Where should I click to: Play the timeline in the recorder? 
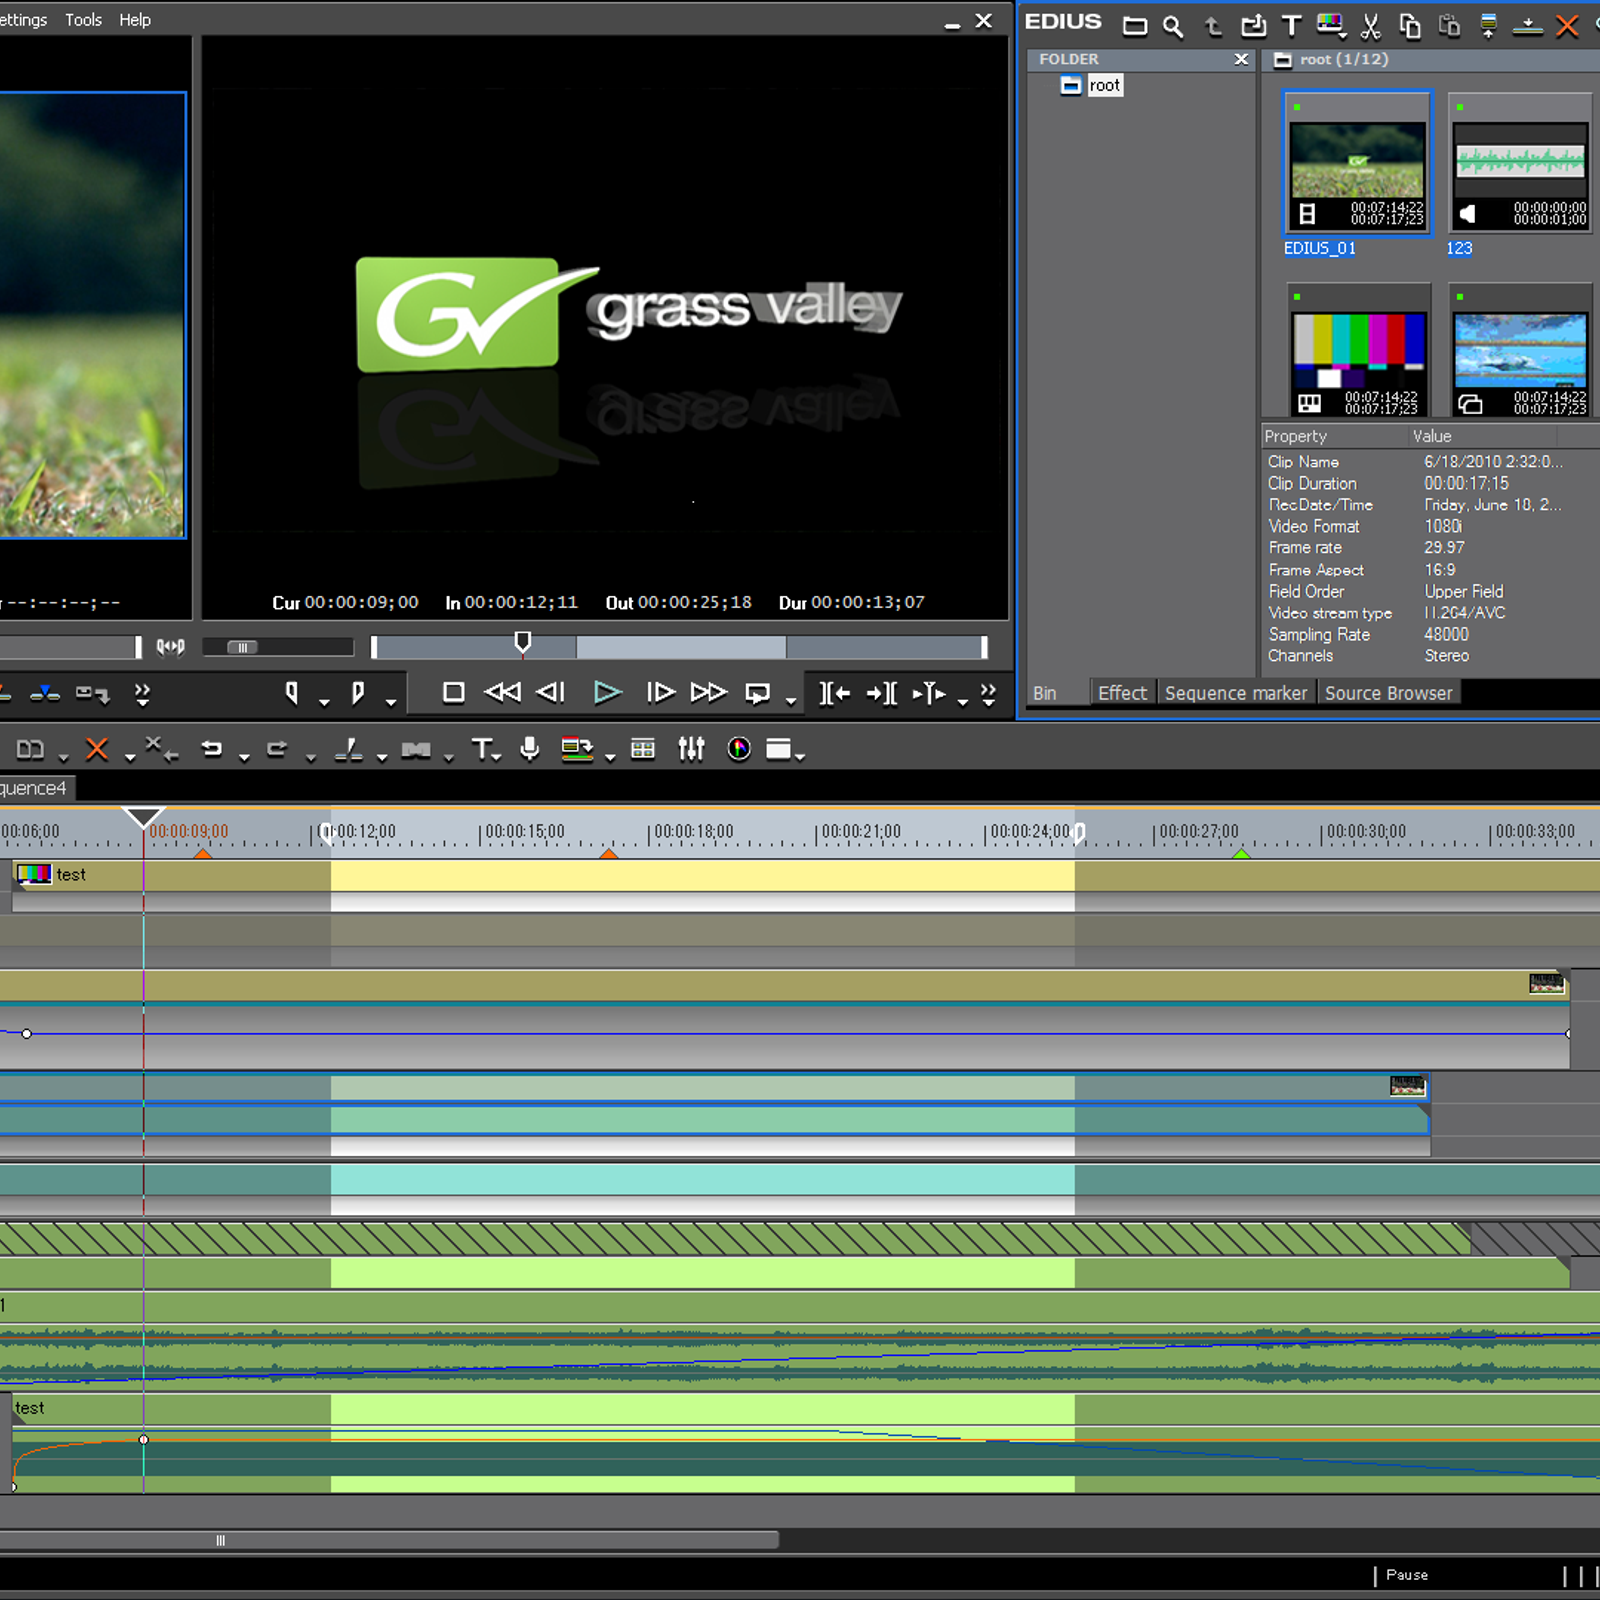tap(607, 692)
